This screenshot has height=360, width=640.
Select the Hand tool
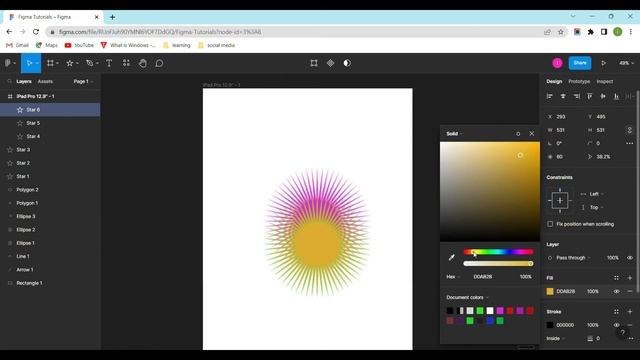coord(143,63)
